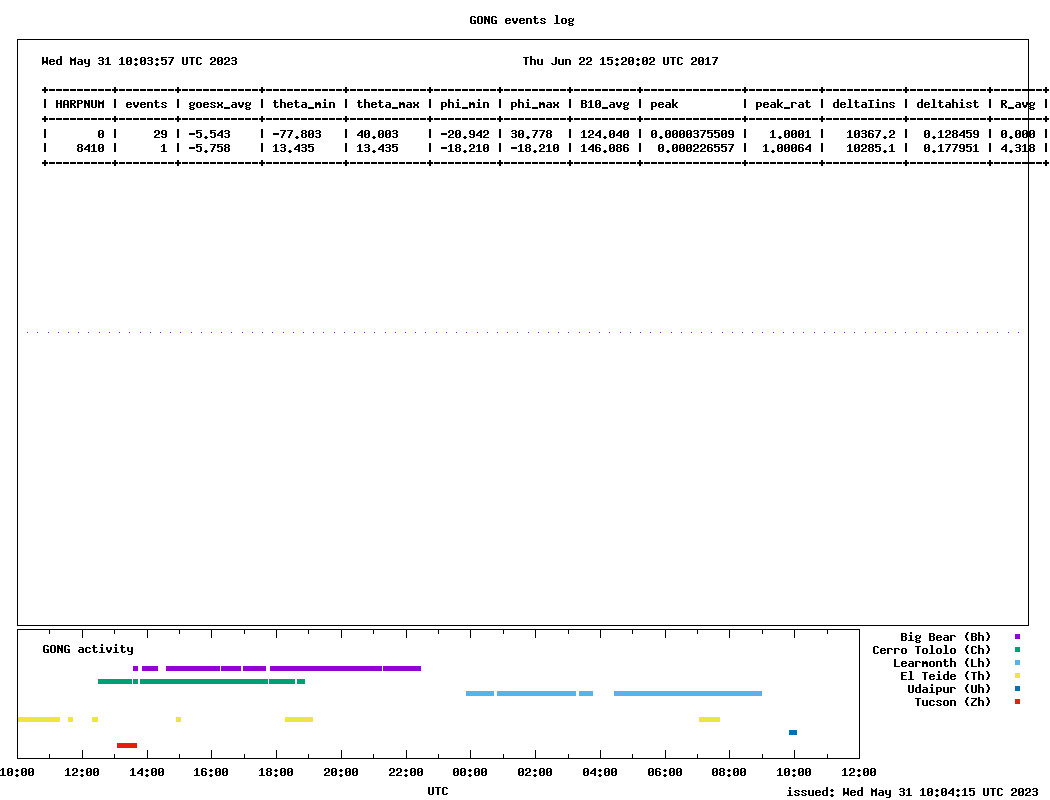Viewport: 1050px width, 800px height.
Task: Click the 'Tucson (Zh)' legend label
Action: (952, 702)
